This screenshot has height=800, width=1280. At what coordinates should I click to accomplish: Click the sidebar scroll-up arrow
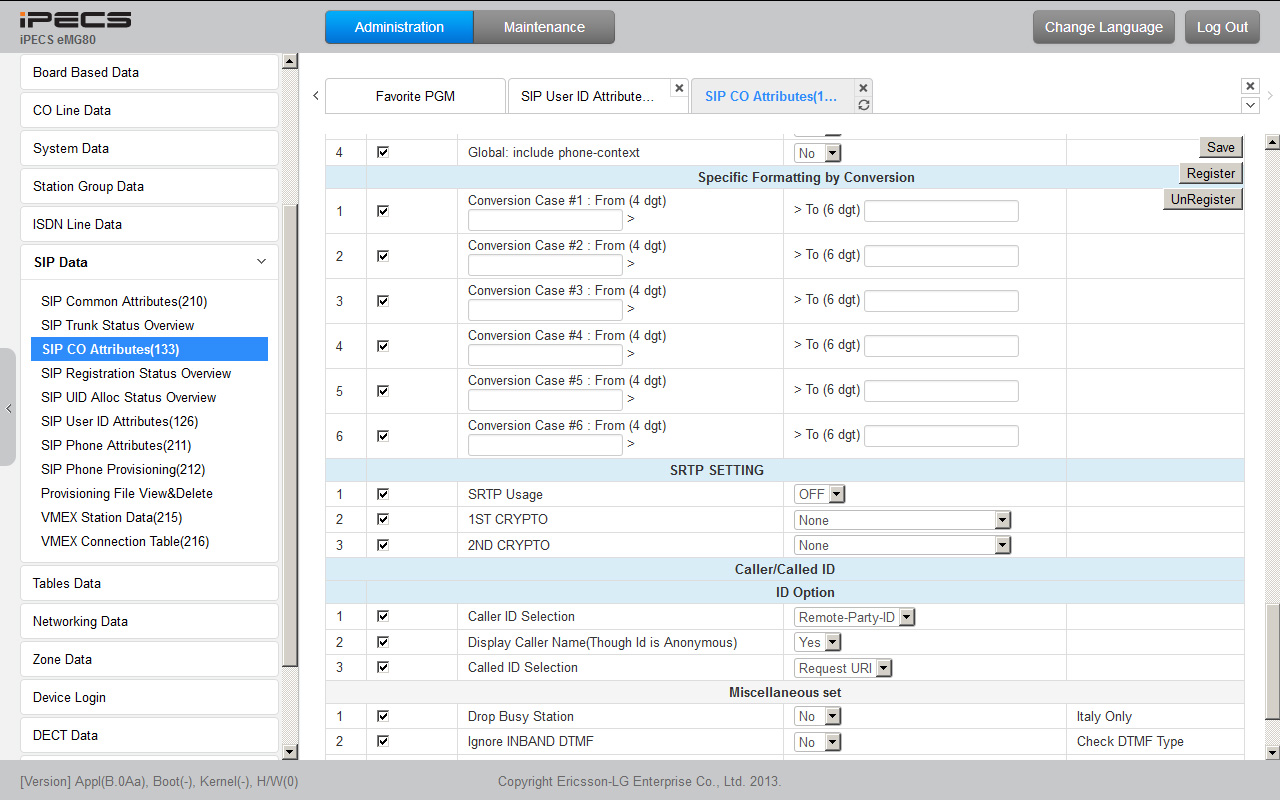tap(290, 62)
